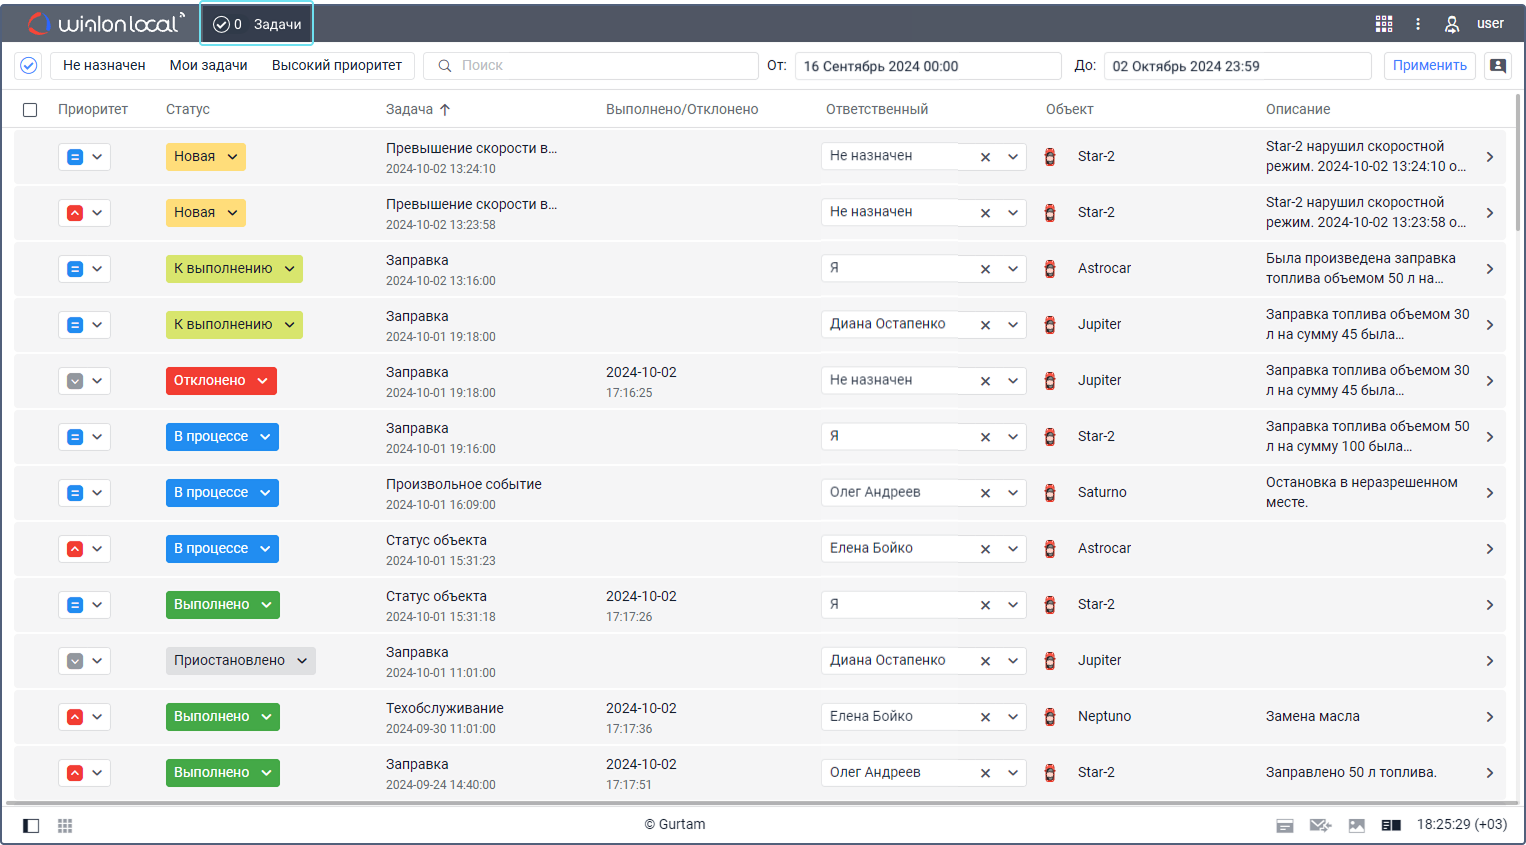This screenshot has height=845, width=1526.
Task: Clear Олег Андреев in the Заправлено 50 л row
Action: 985,773
